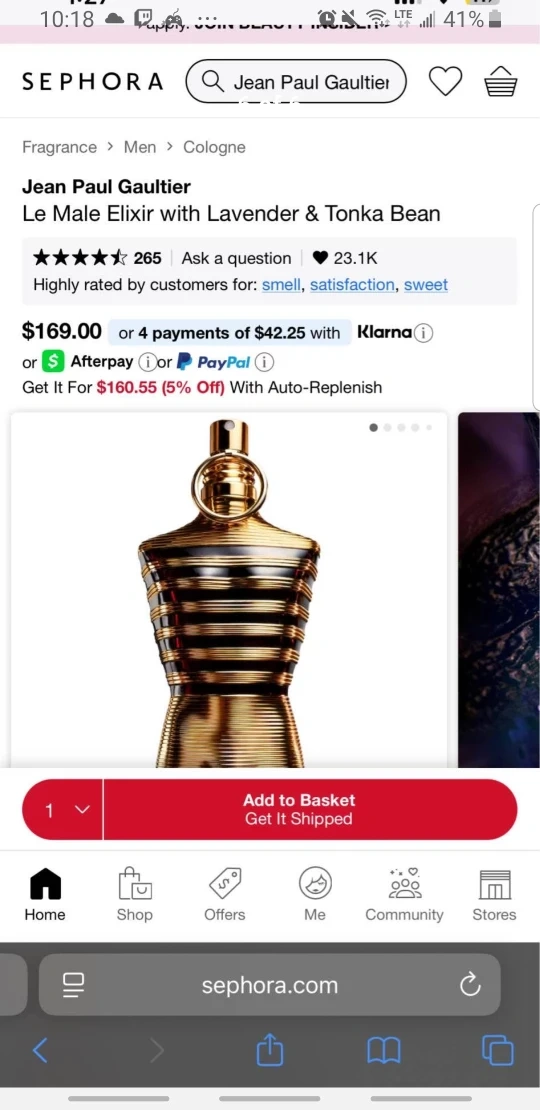Click the Afterpay info icon
Image resolution: width=540 pixels, height=1110 pixels.
pos(147,362)
